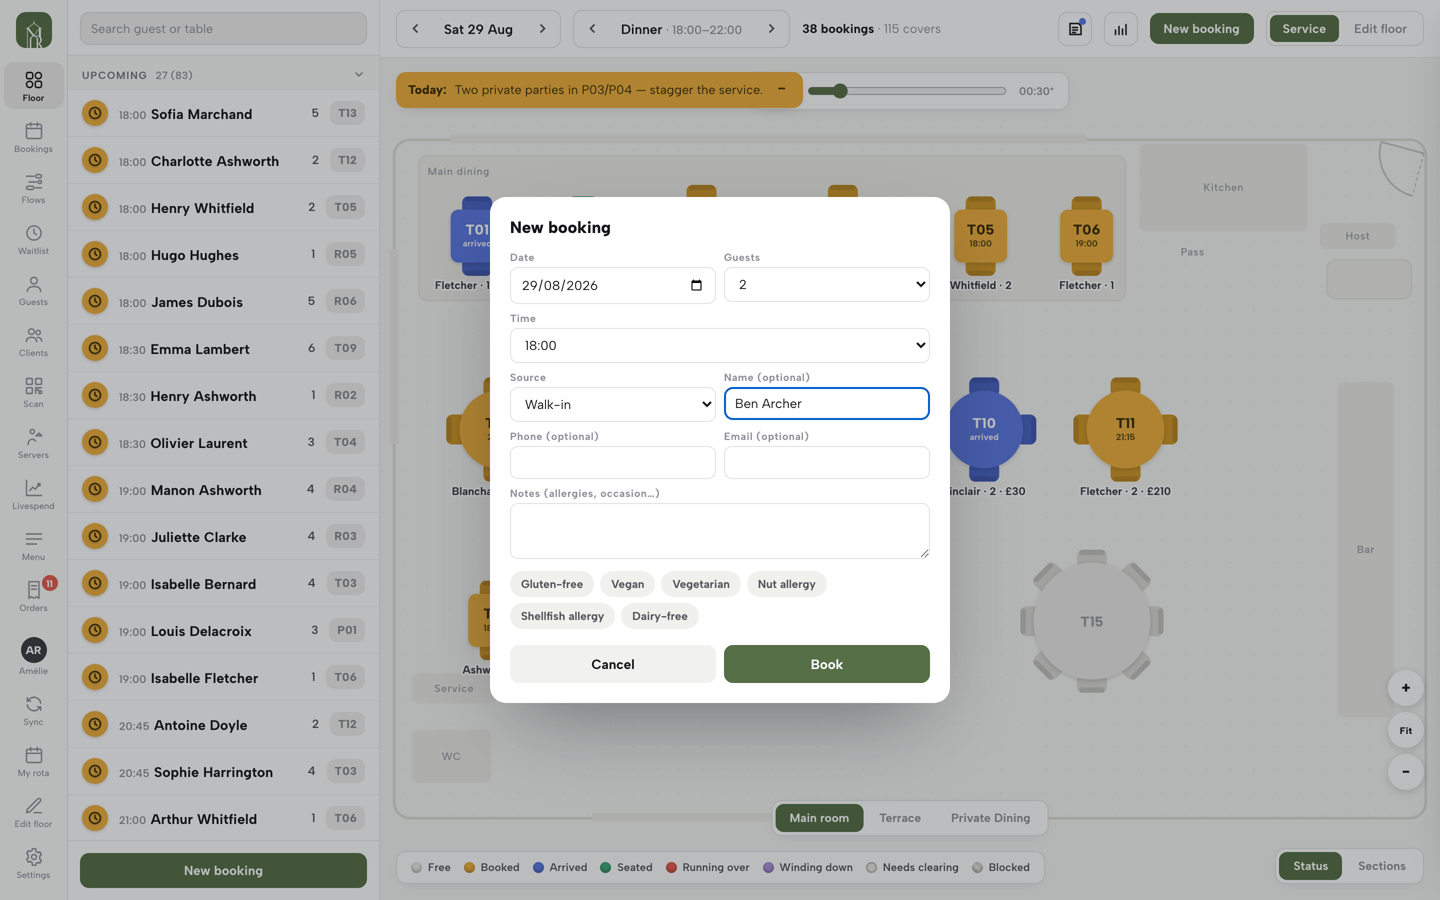Toggle the Shellfish allergy tag
This screenshot has width=1440, height=900.
pyautogui.click(x=562, y=616)
